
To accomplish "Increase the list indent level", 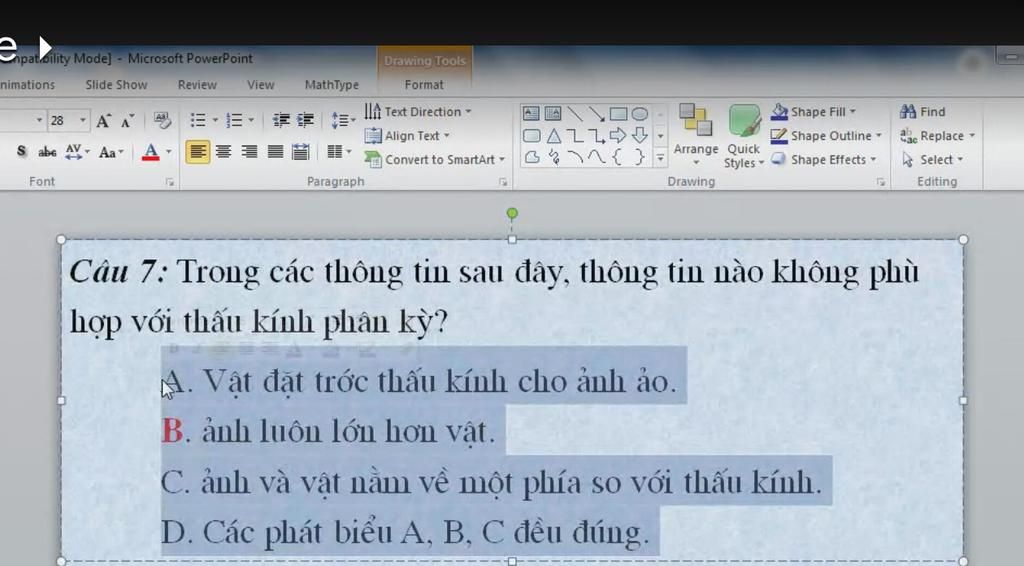I will click(305, 120).
